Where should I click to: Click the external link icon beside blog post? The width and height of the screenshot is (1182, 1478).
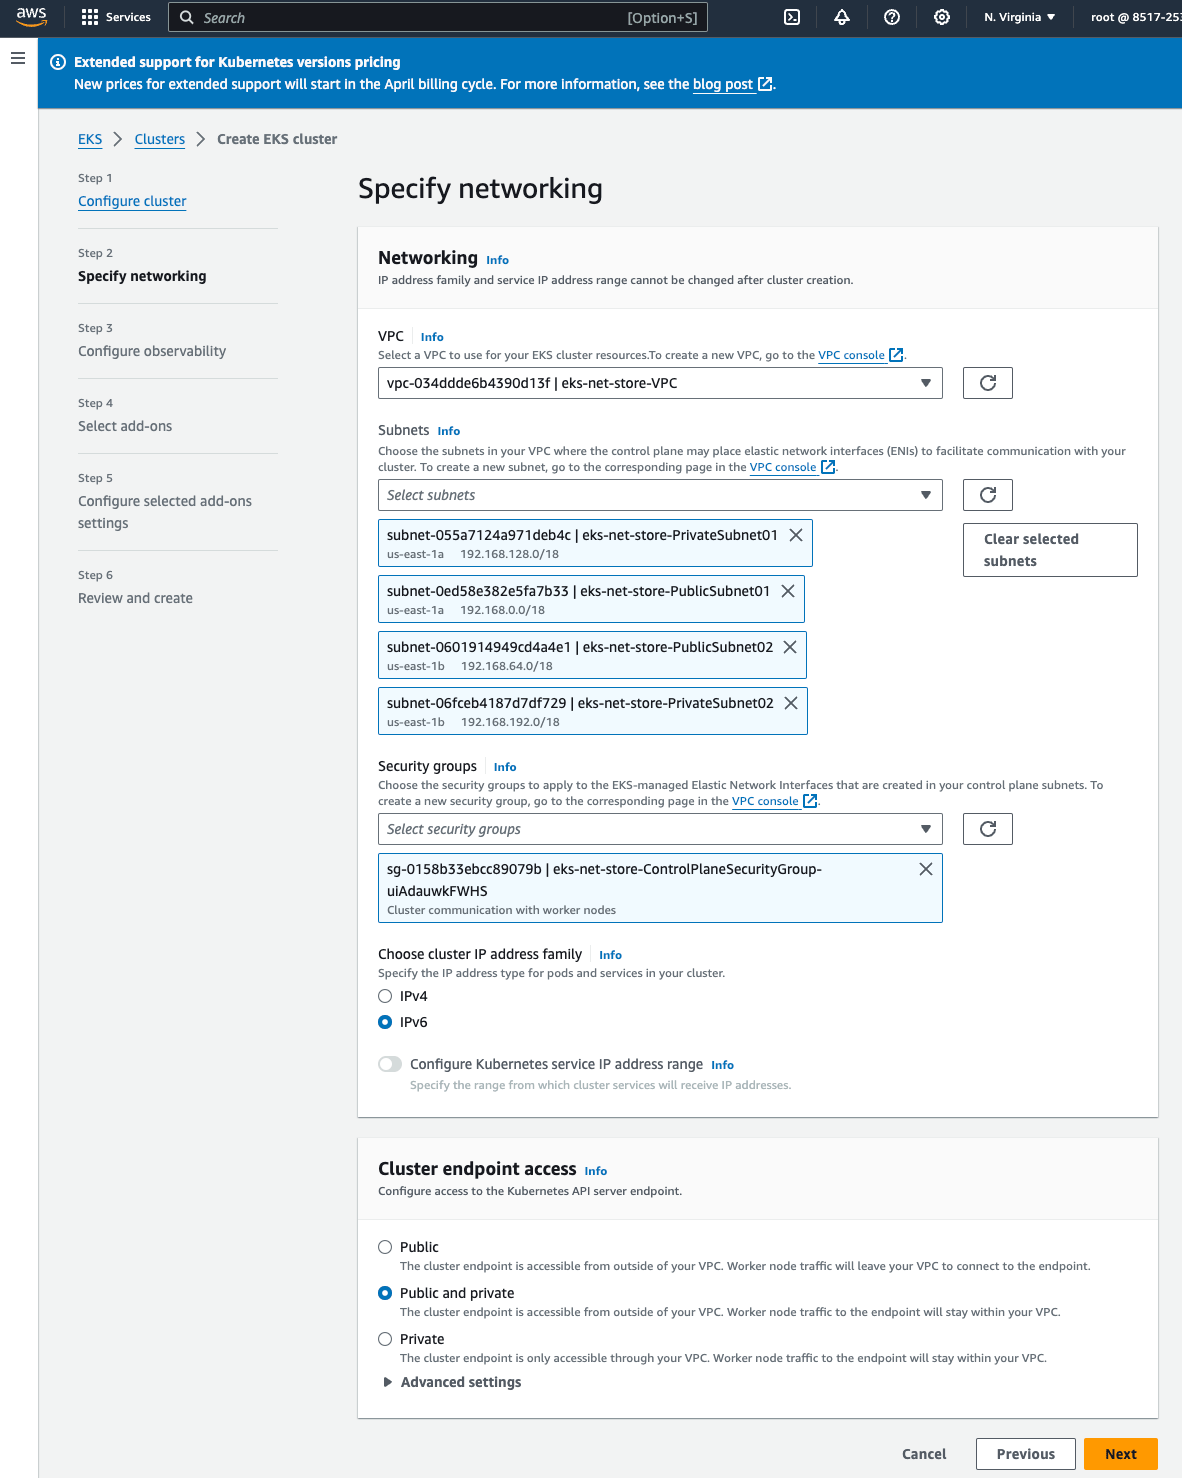(x=765, y=84)
